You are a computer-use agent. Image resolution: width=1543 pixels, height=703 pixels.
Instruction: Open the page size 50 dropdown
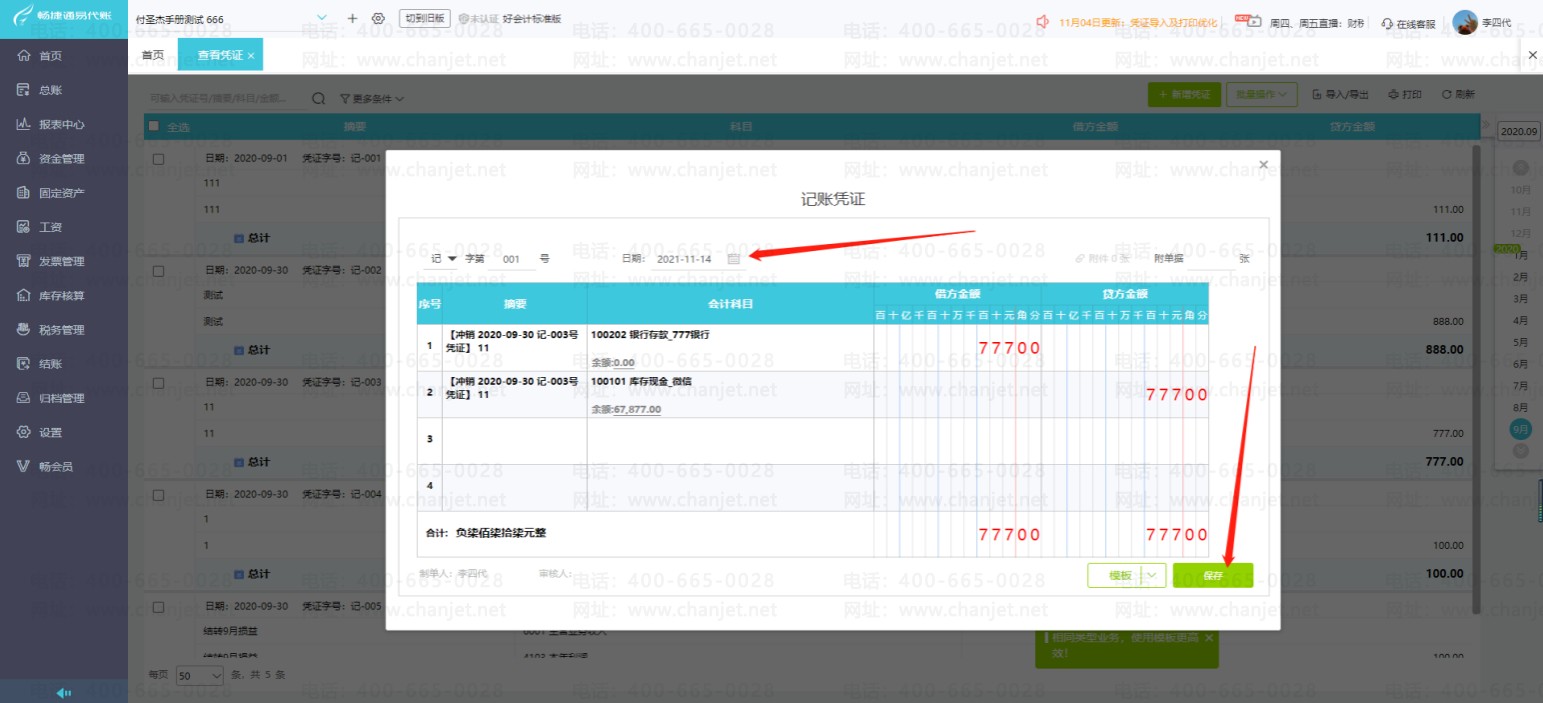point(201,675)
